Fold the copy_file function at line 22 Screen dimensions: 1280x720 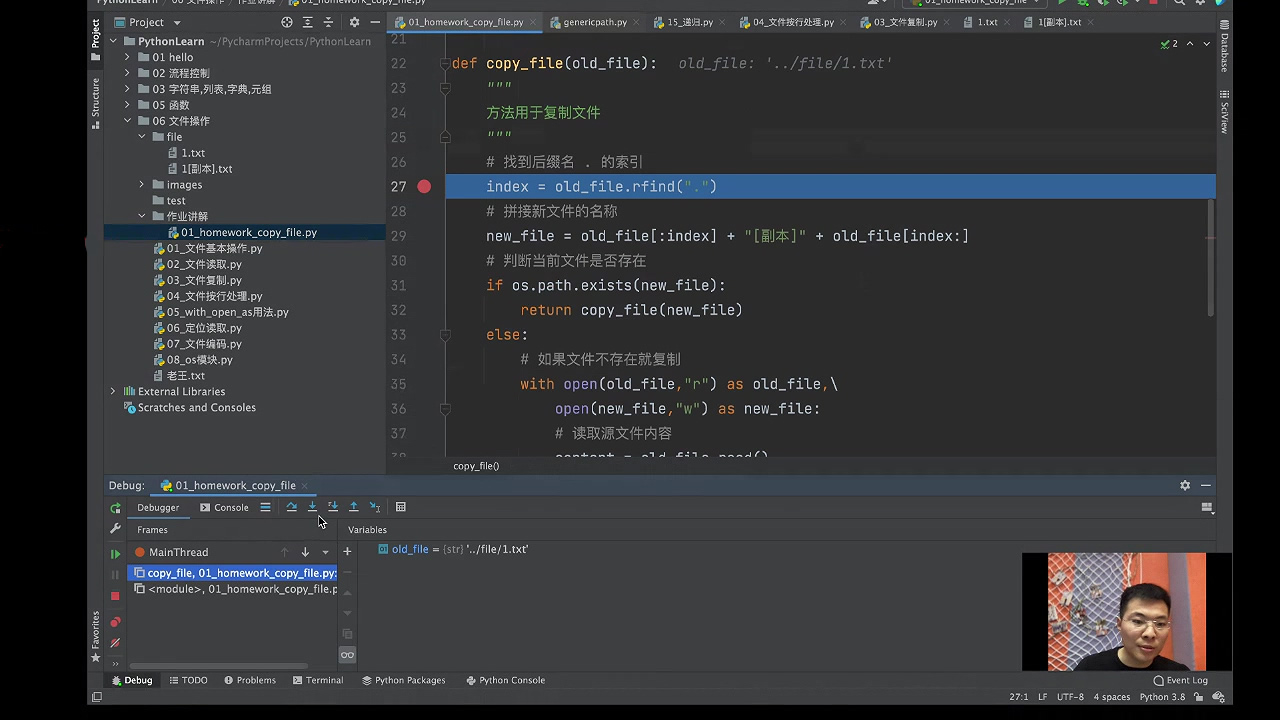445,63
